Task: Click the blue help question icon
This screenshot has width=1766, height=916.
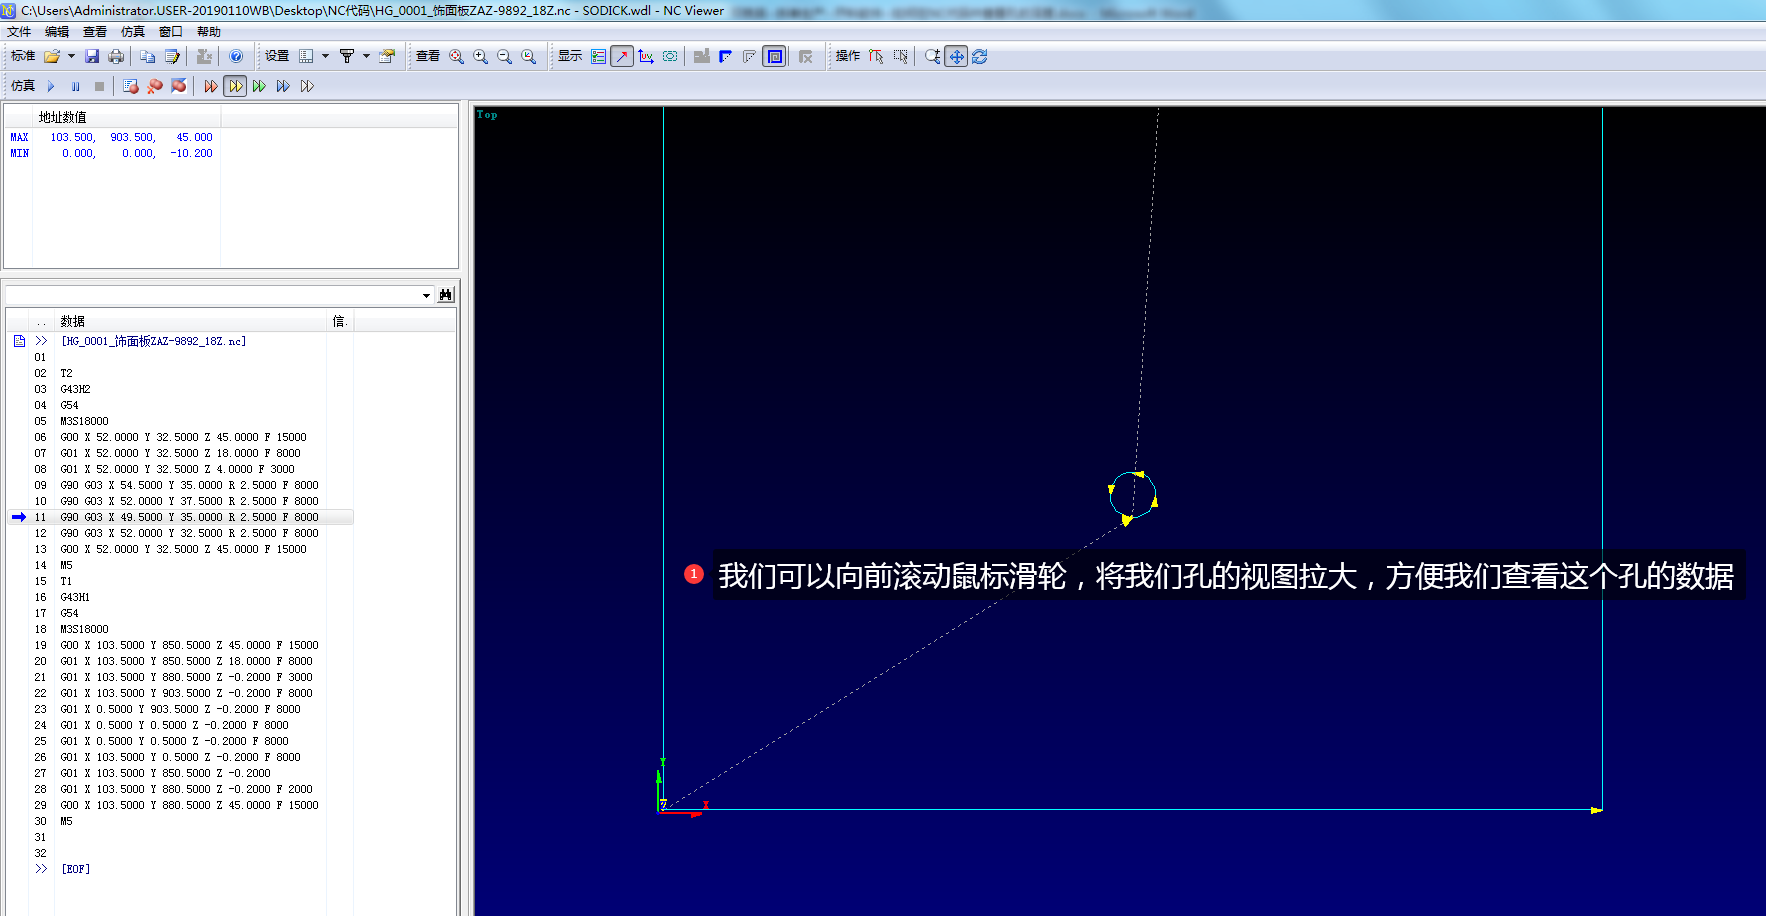Action: point(236,57)
